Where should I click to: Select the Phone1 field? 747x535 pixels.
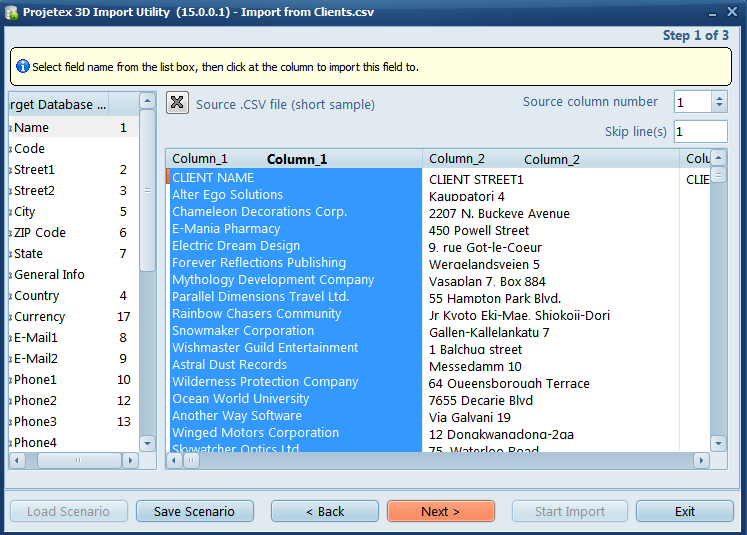point(74,379)
